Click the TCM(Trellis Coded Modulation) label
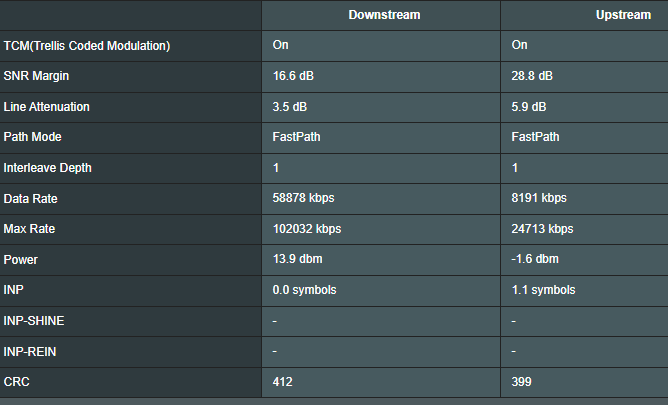The width and height of the screenshot is (668, 405). 87,46
